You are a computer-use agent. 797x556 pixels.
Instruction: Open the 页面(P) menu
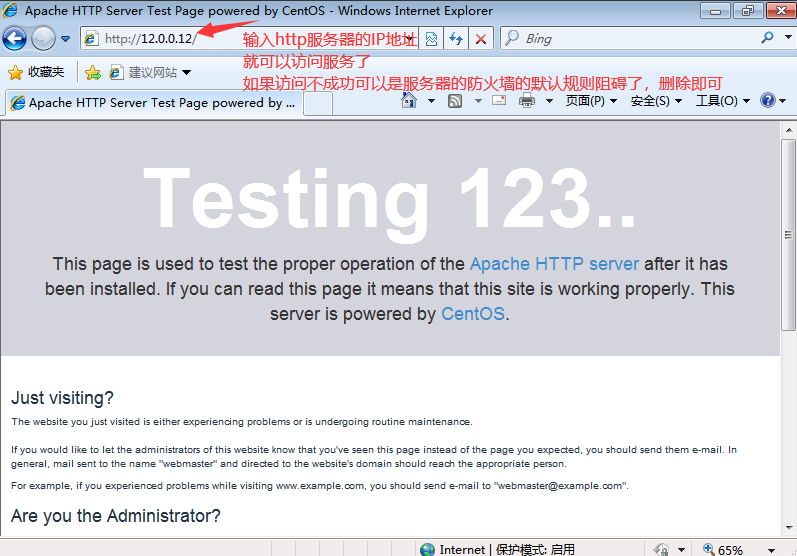click(x=591, y=101)
